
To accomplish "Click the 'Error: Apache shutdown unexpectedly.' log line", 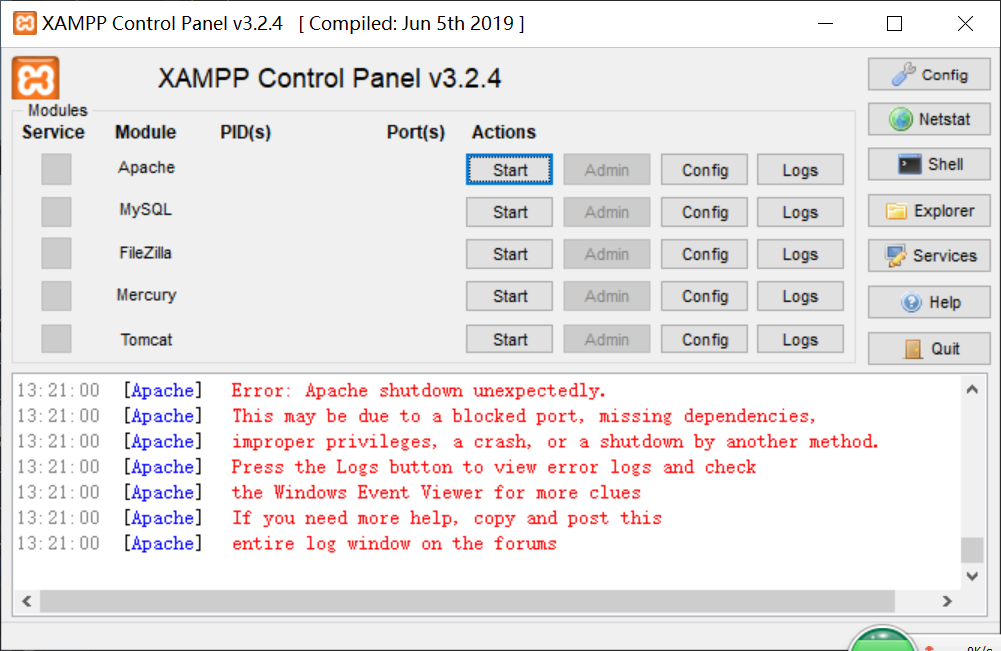I will tap(418, 391).
